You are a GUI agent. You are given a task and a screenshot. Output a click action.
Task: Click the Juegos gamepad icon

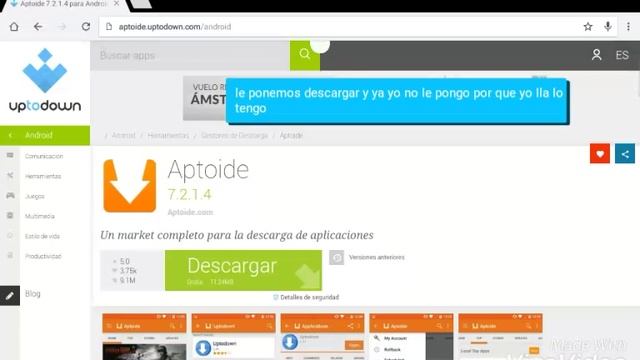(x=10, y=196)
